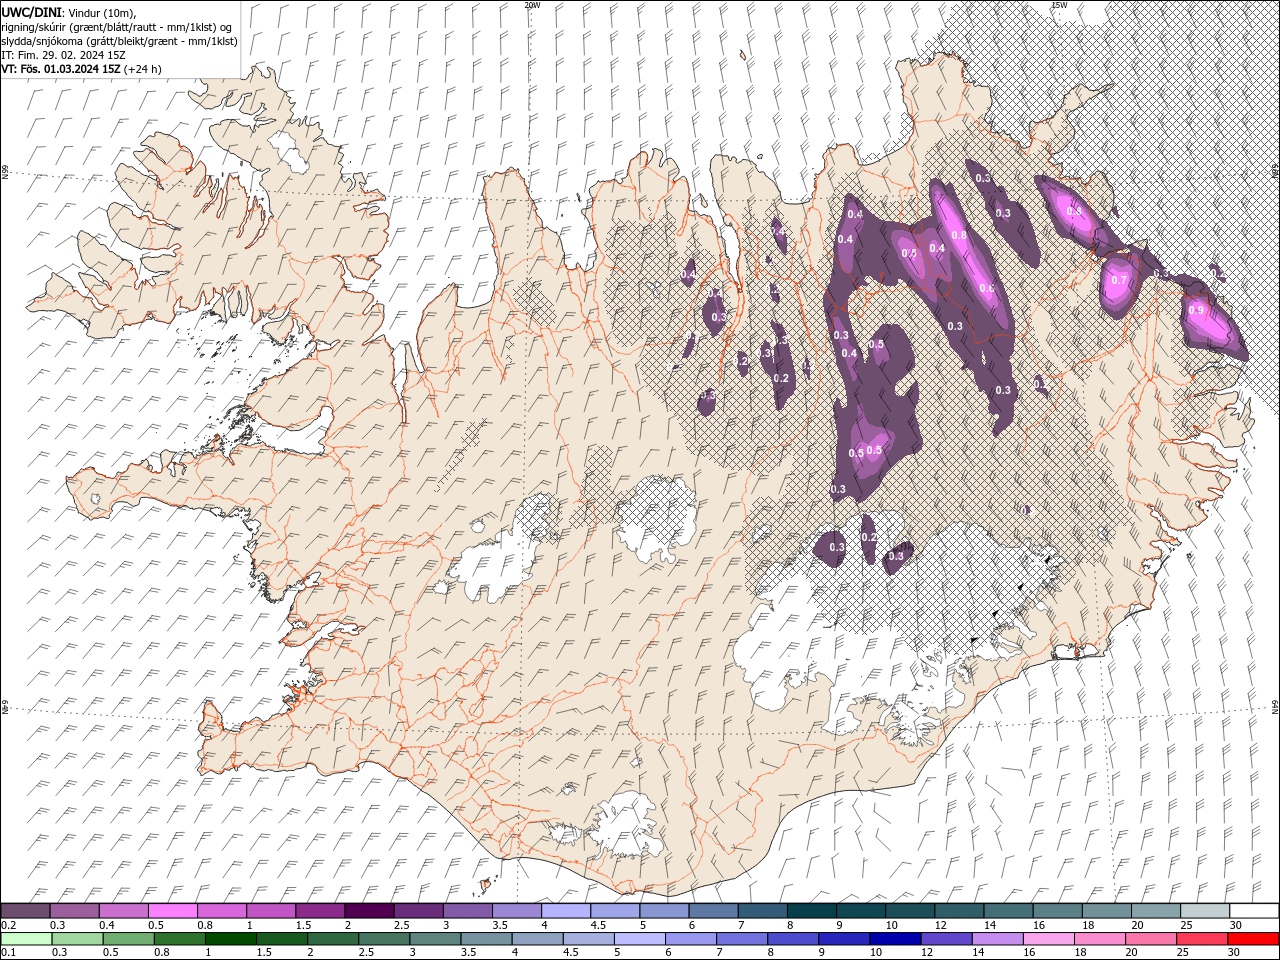The width and height of the screenshot is (1280, 960).
Task: Click the 0.6 snowfall value on the map
Action: (x=987, y=289)
